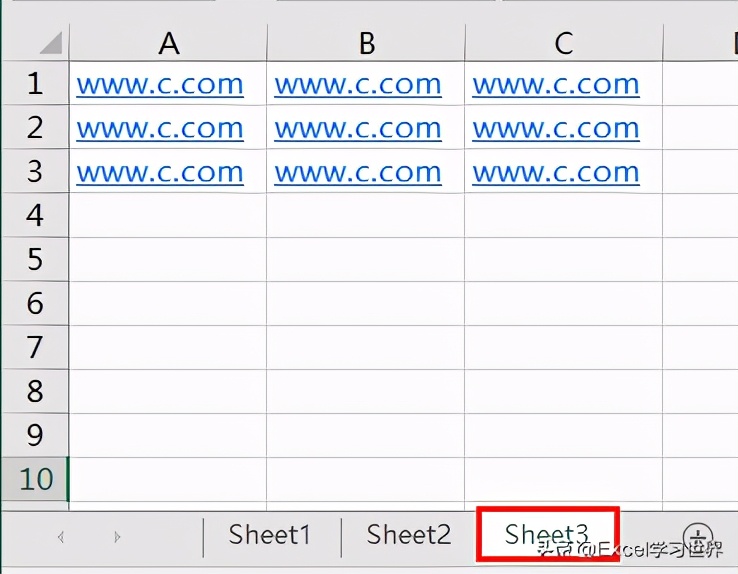
Task: Follow the www.c.com hyperlink in cell C1
Action: (x=556, y=85)
